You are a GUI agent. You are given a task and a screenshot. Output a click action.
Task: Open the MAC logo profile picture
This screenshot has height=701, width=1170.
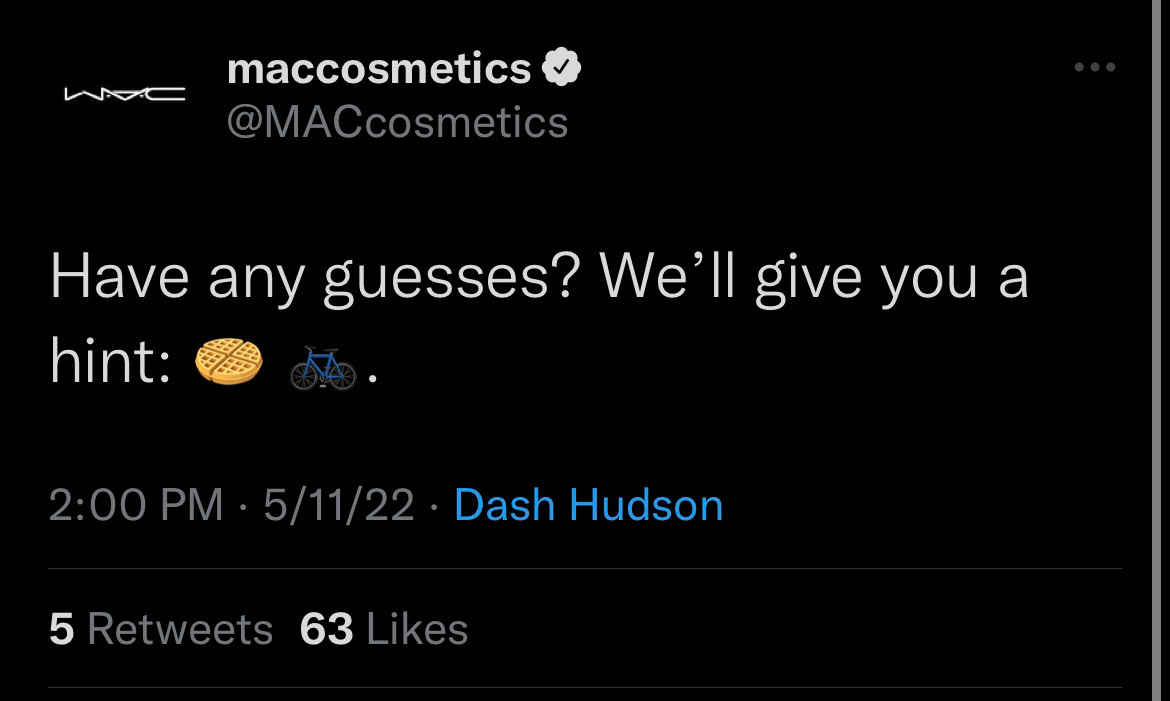point(123,96)
